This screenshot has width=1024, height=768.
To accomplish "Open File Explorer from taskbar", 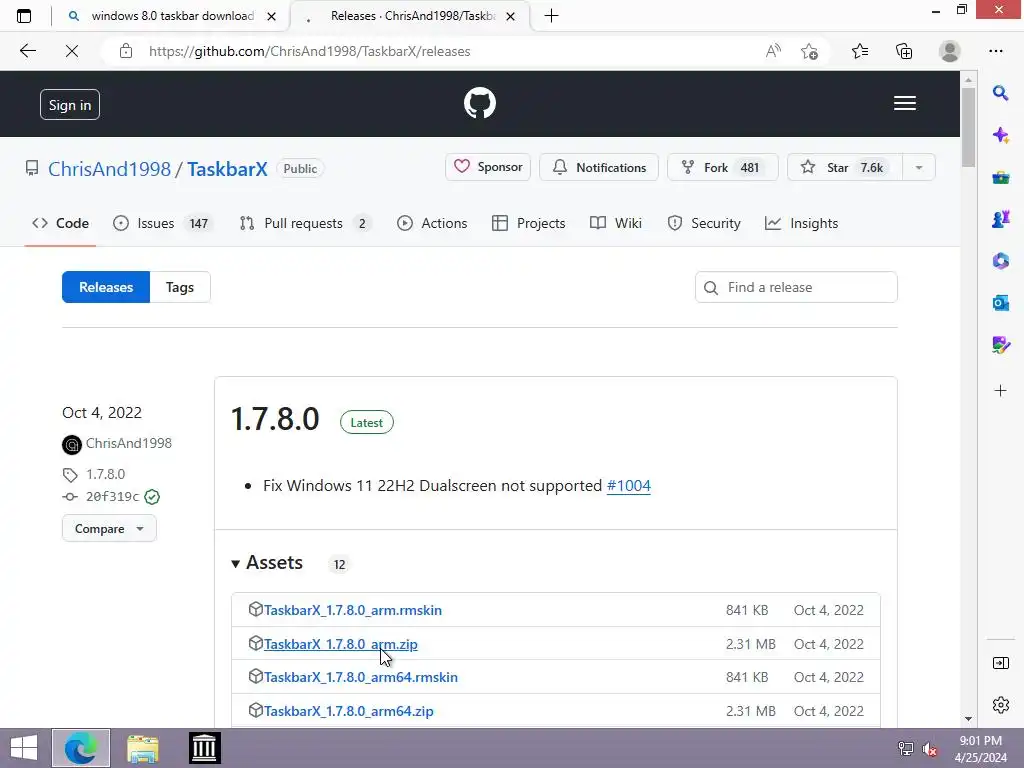I will pos(142,748).
